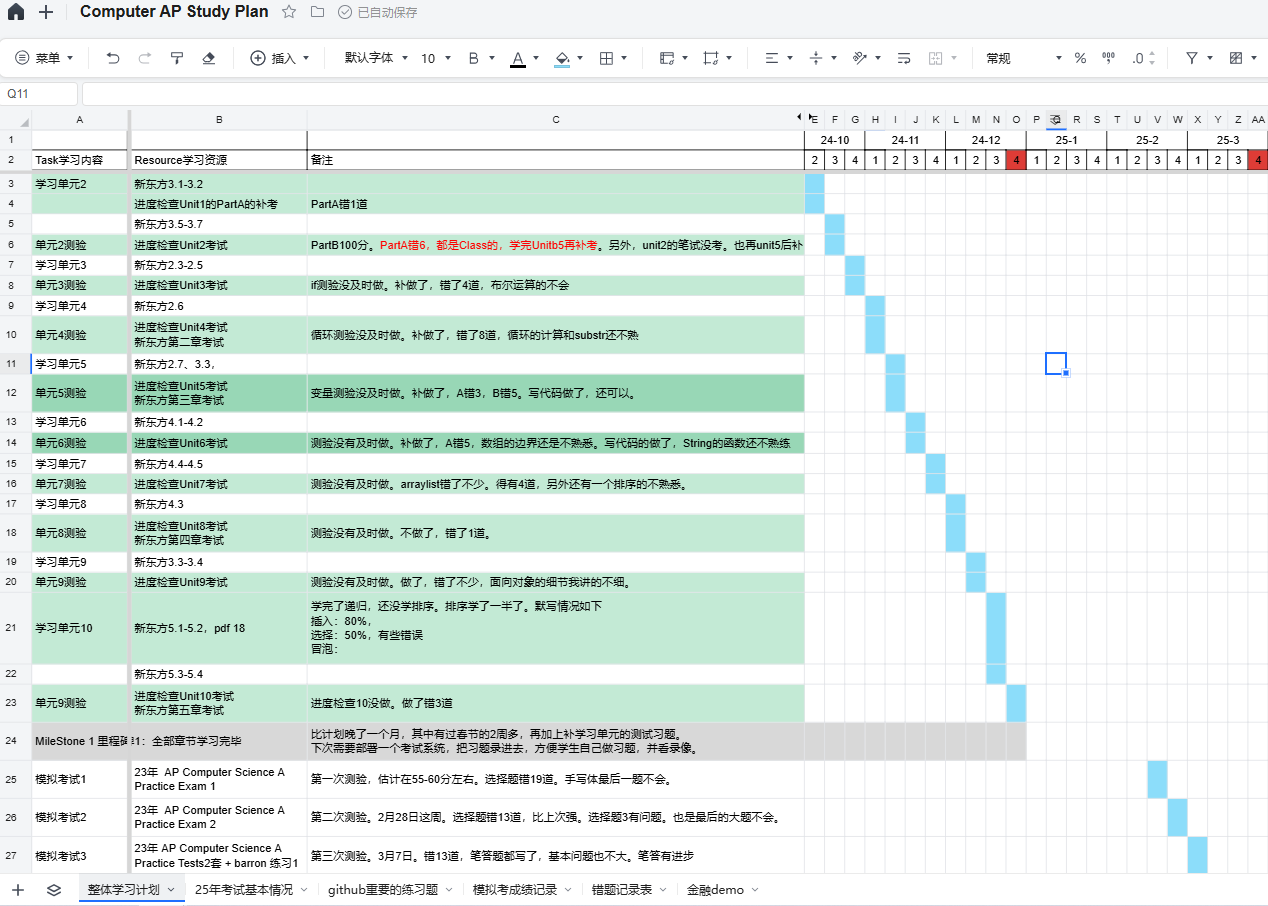The width and height of the screenshot is (1268, 906).
Task: Select the format painter tool
Action: click(x=177, y=59)
